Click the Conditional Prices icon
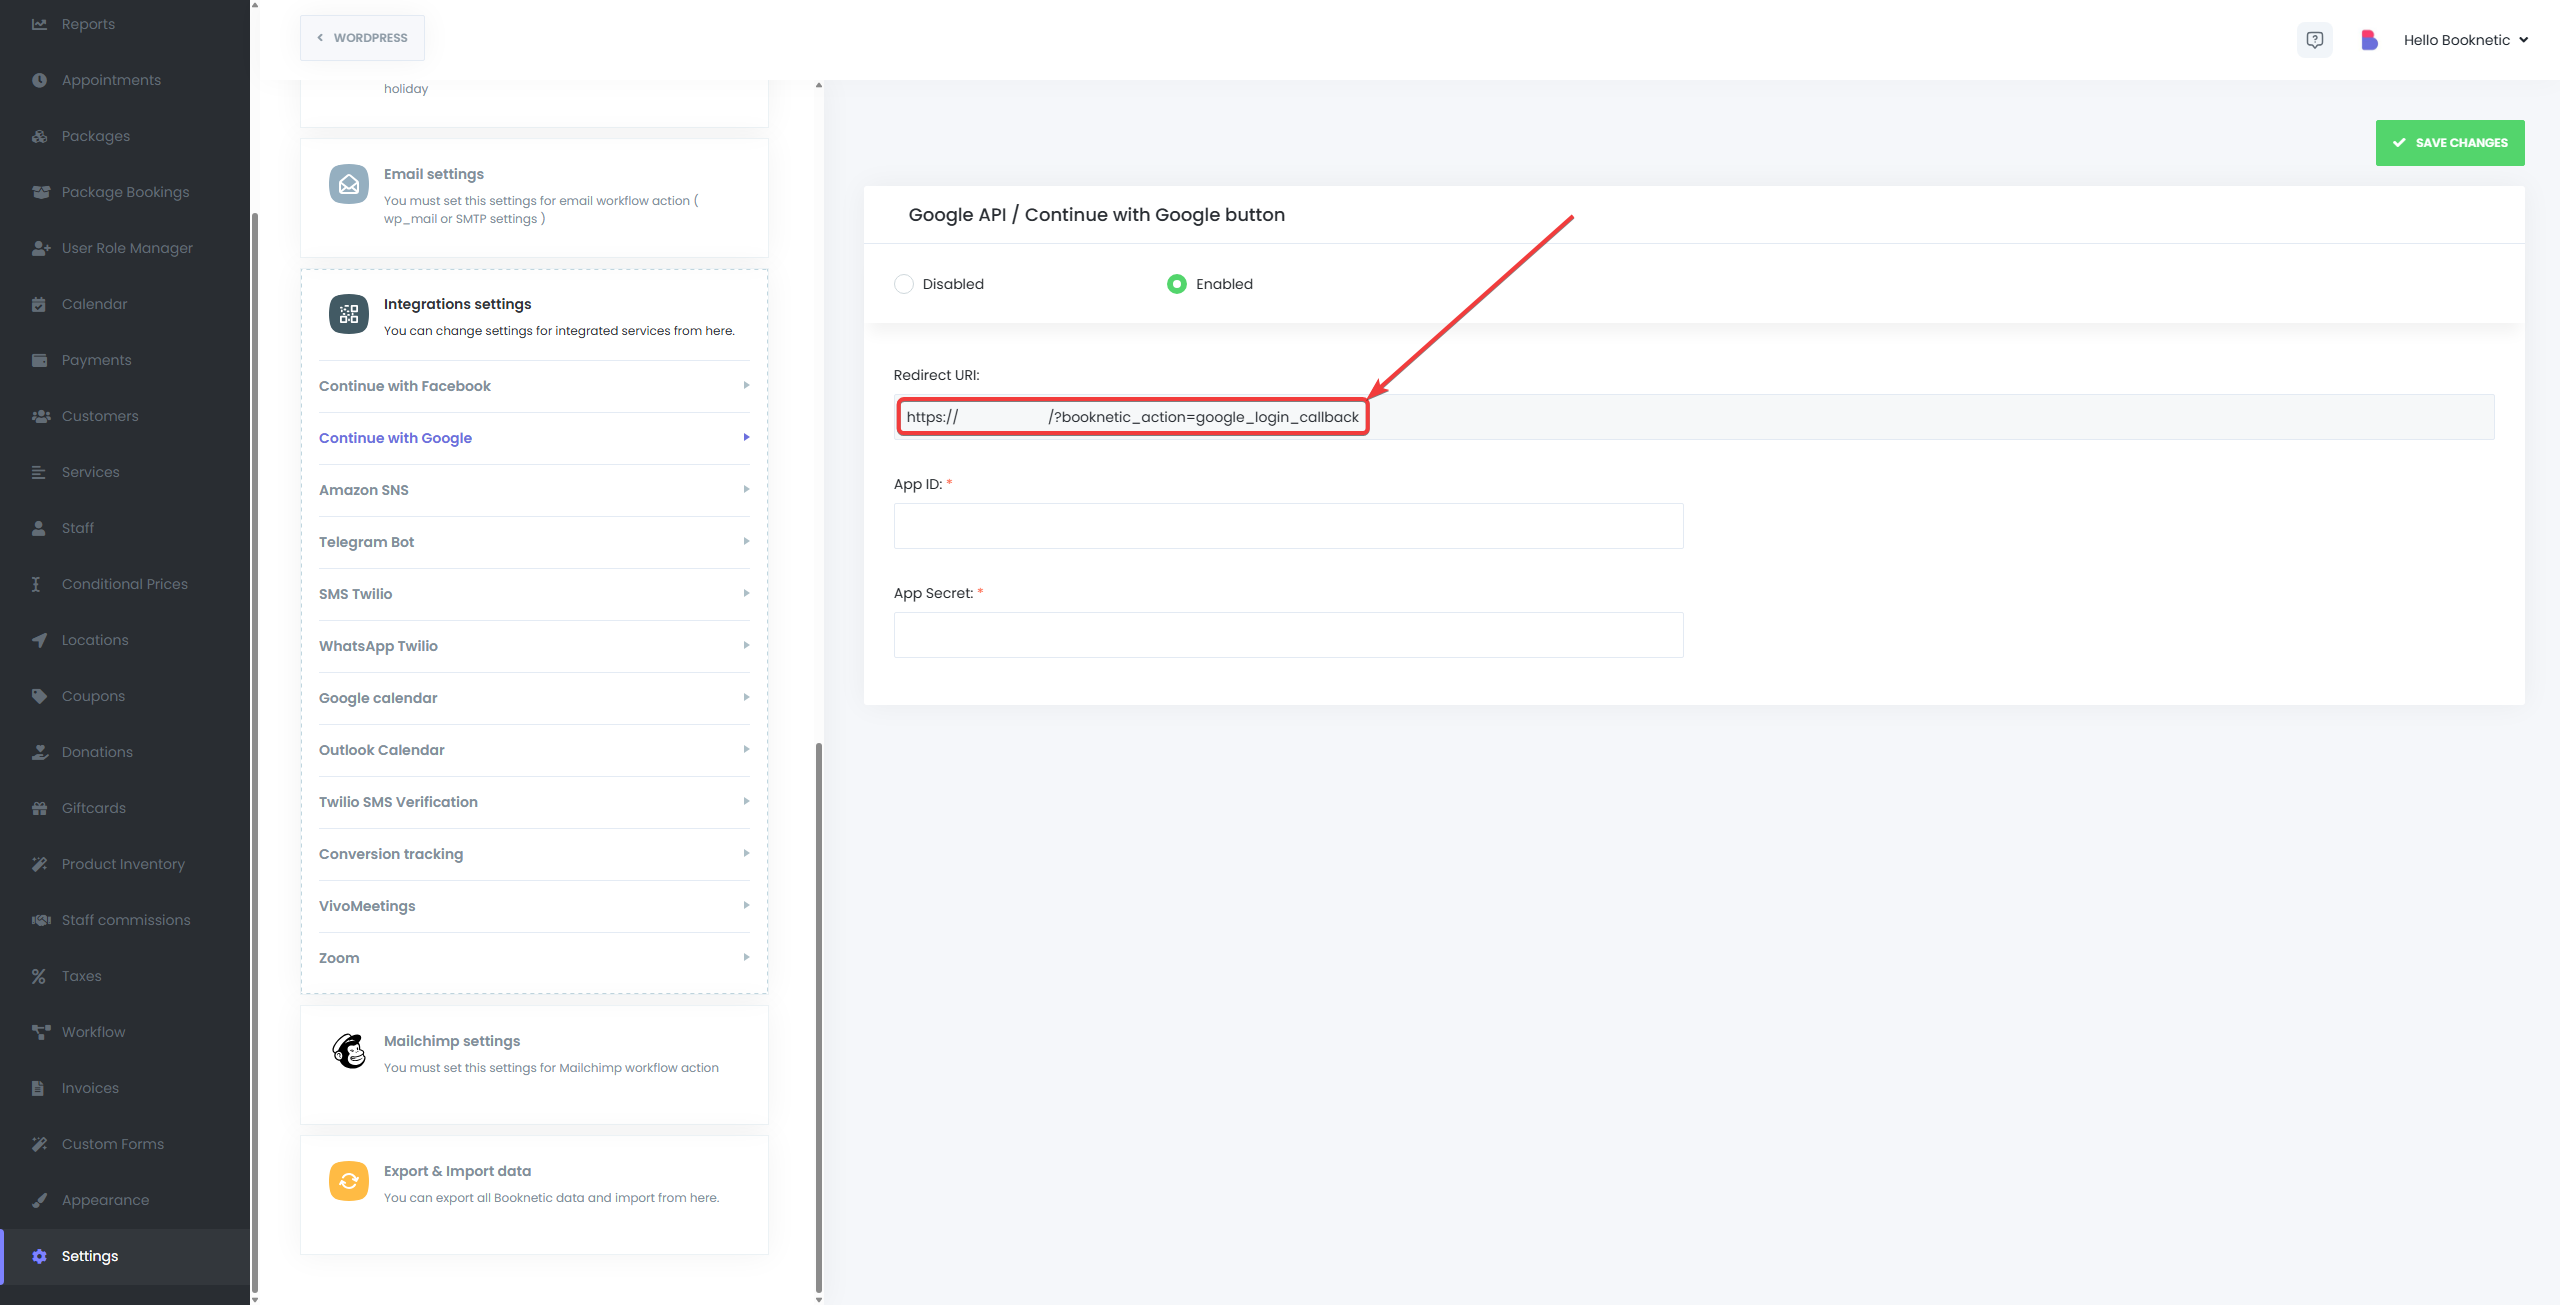 [36, 584]
